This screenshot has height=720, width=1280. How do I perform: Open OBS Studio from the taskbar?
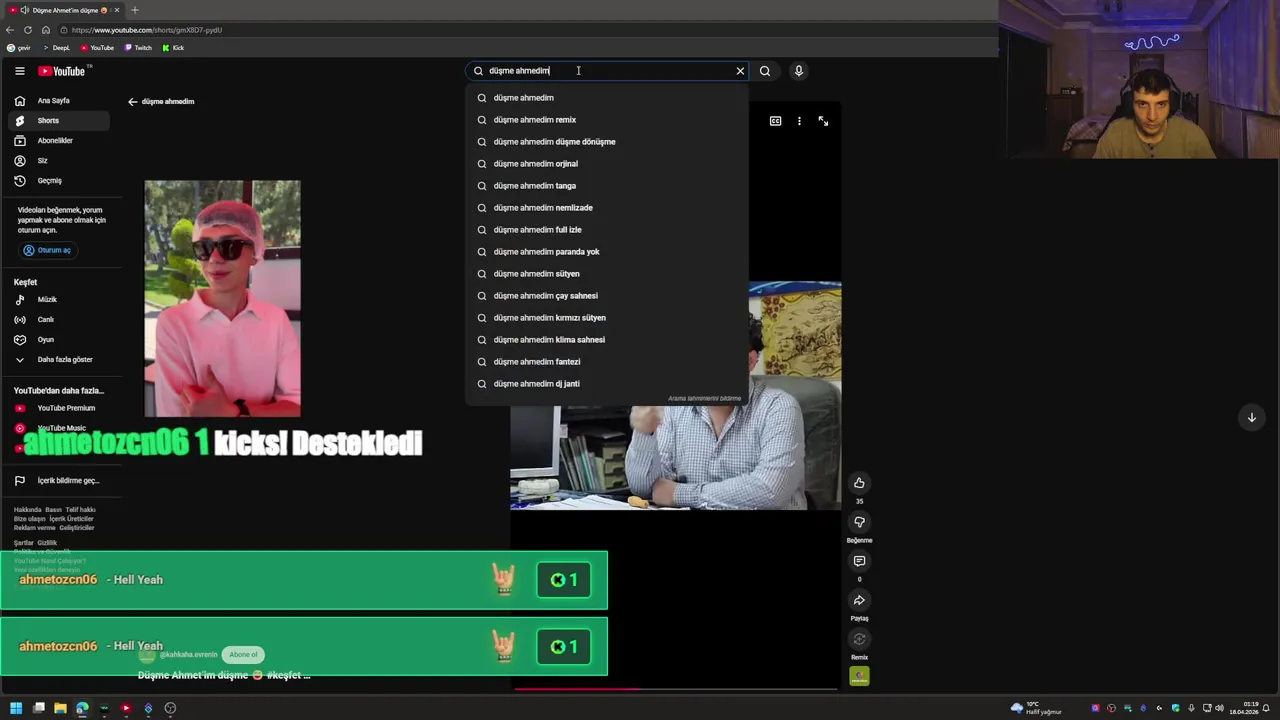(170, 708)
